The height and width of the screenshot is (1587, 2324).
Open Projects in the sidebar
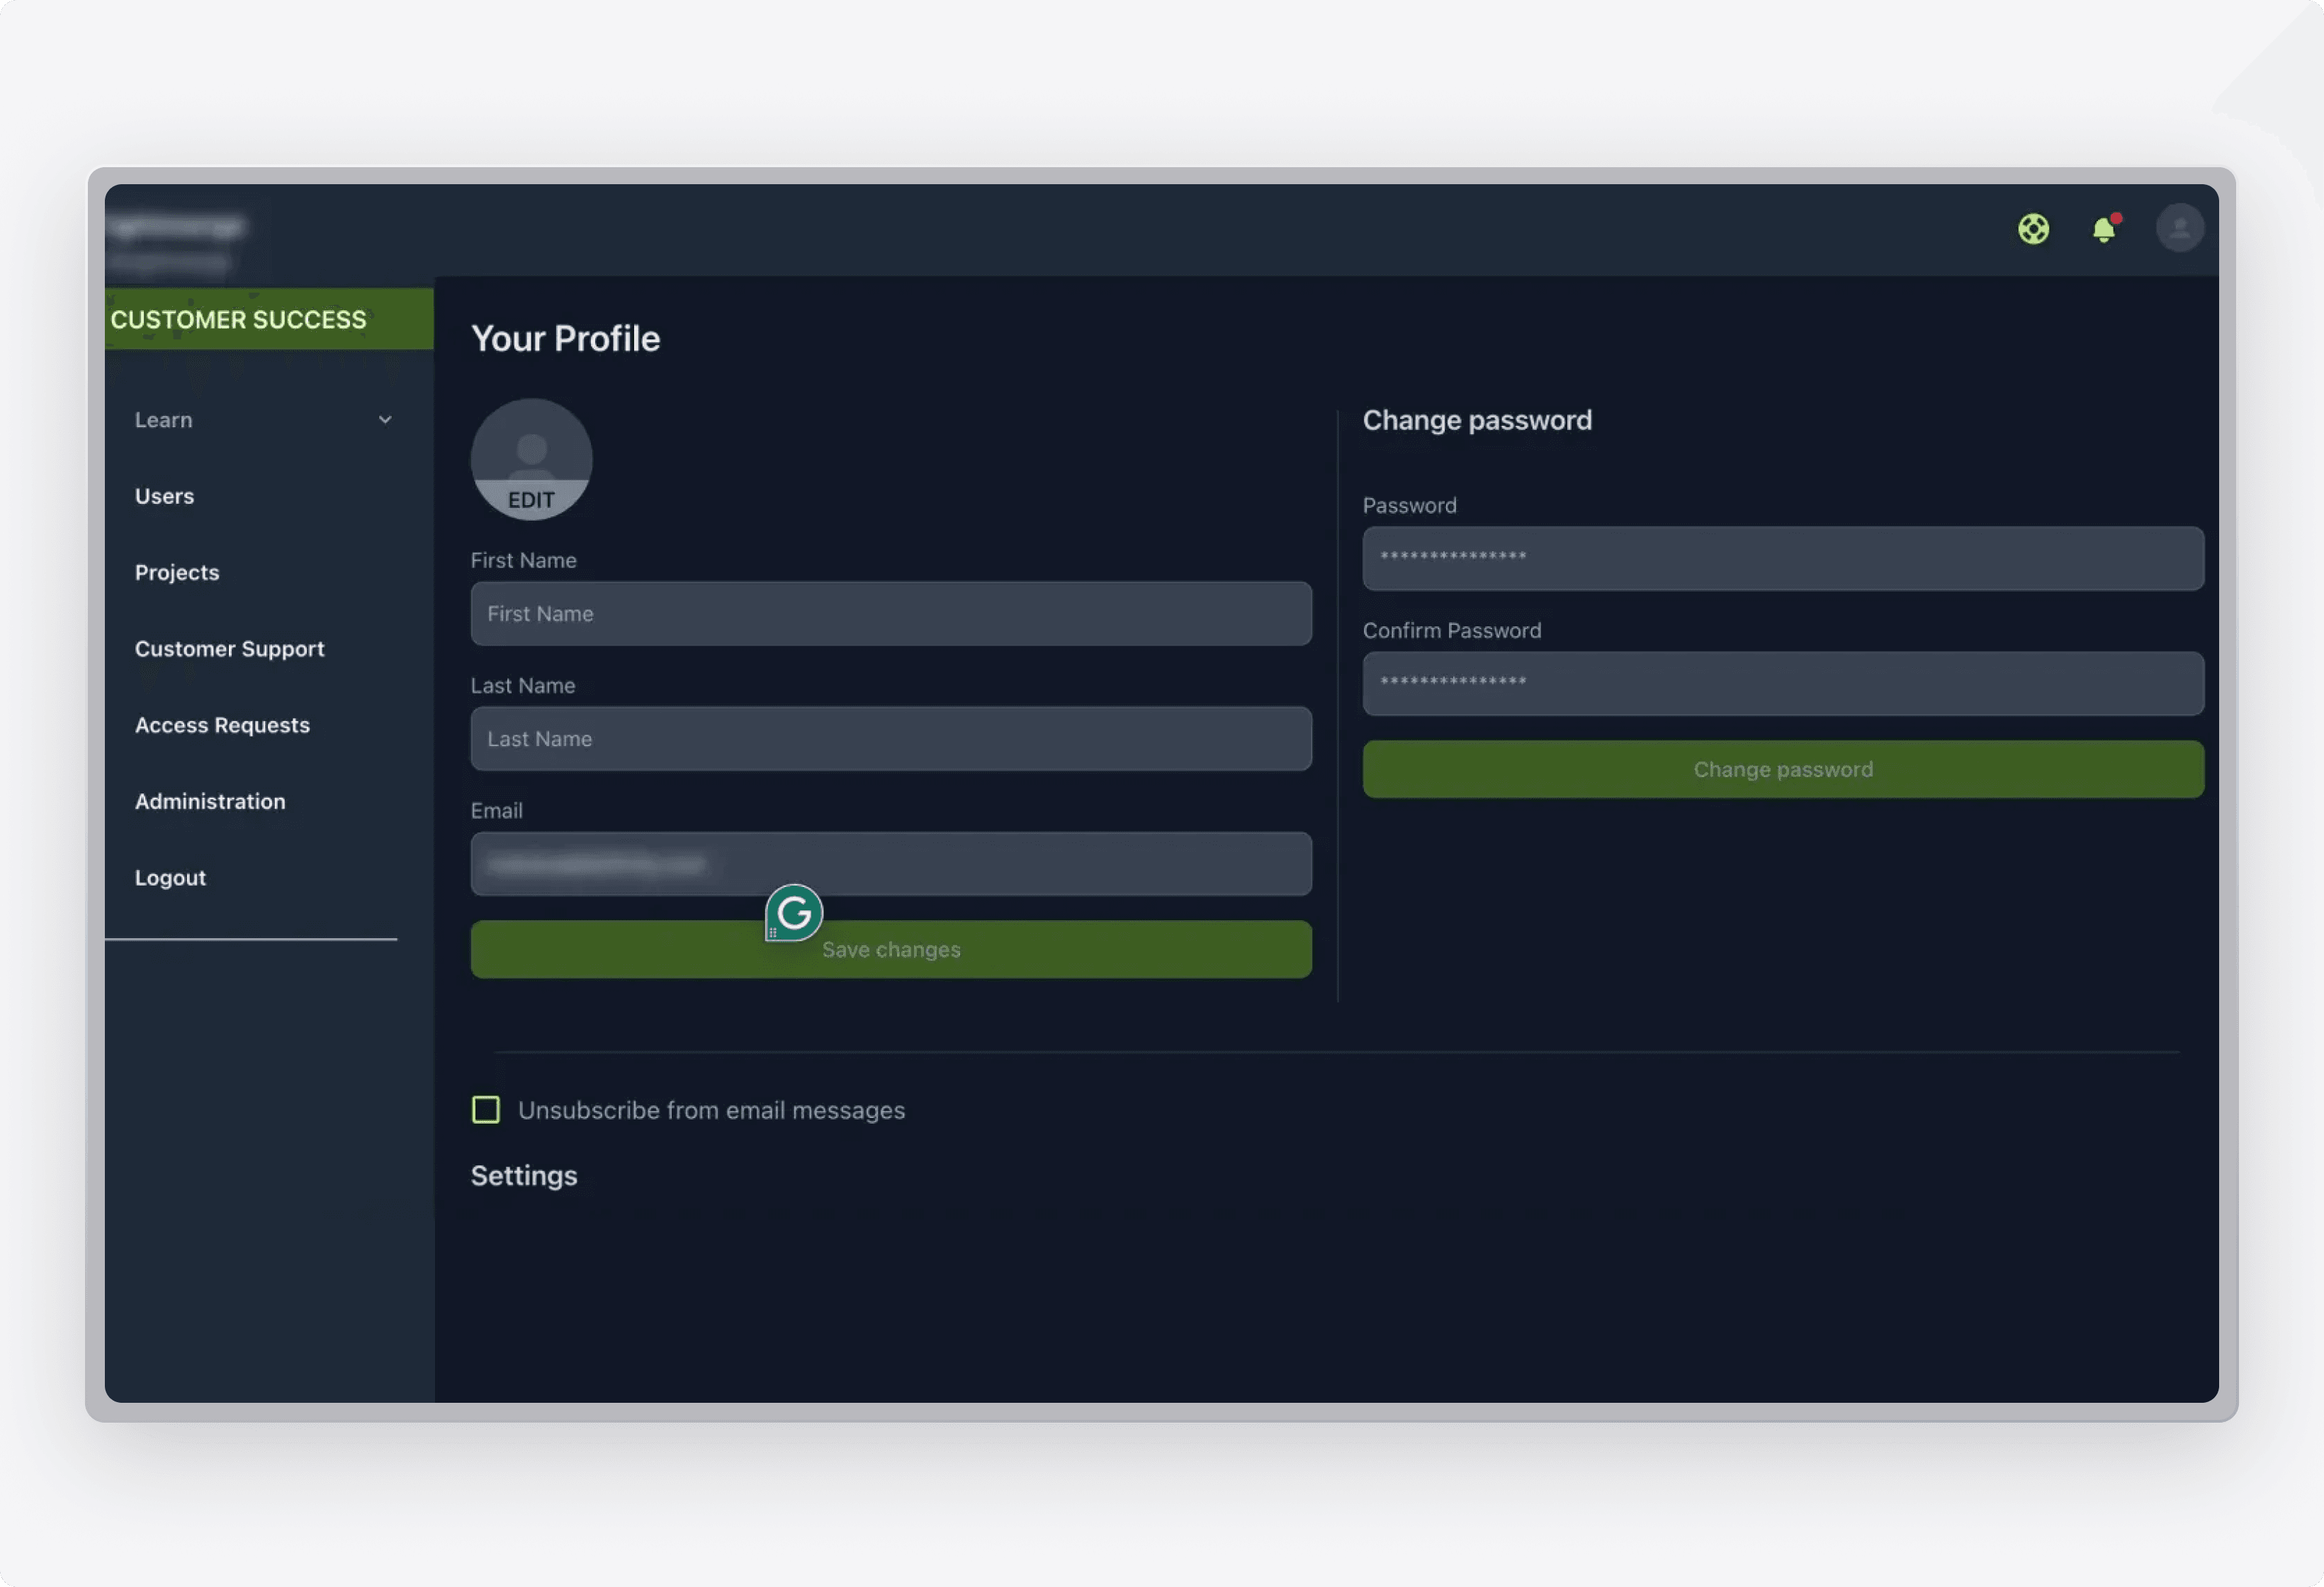[x=177, y=572]
